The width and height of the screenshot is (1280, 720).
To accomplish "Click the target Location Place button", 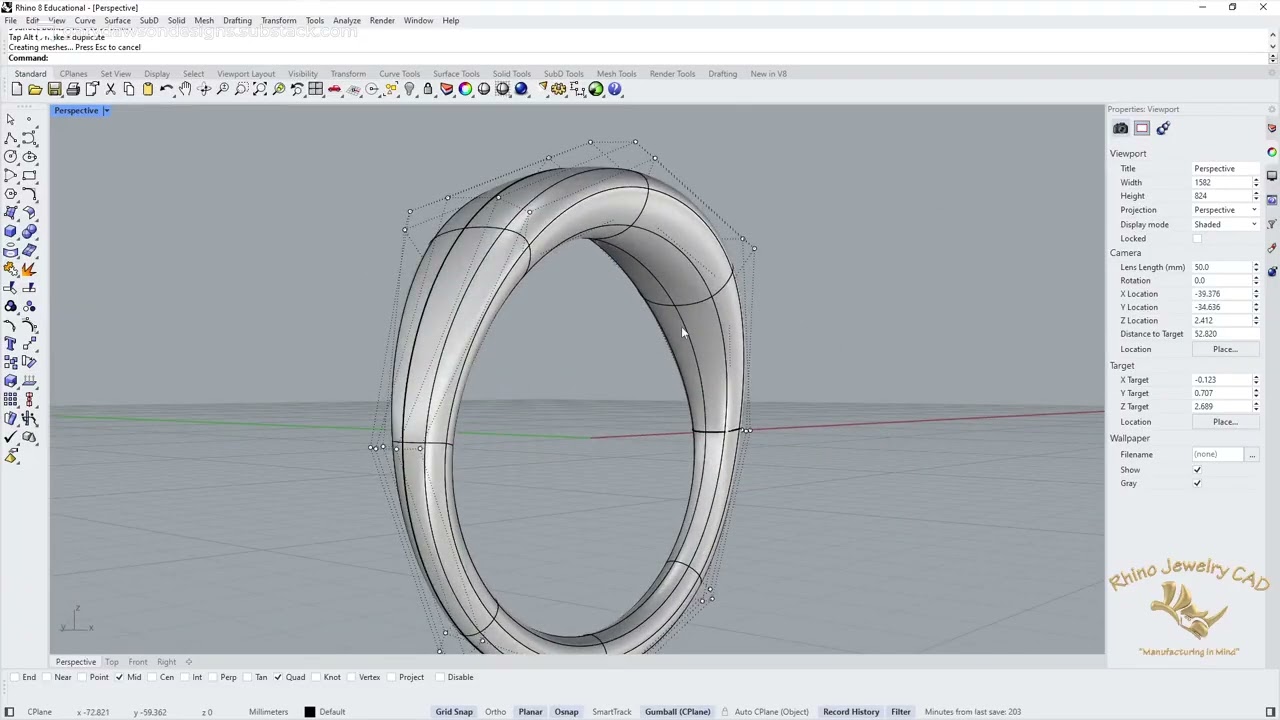I will [1225, 422].
